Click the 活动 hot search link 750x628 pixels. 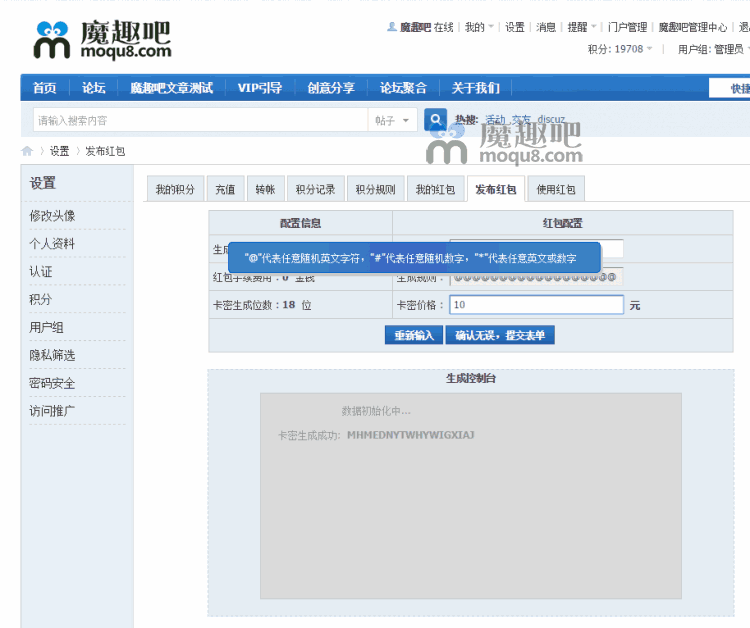click(496, 119)
